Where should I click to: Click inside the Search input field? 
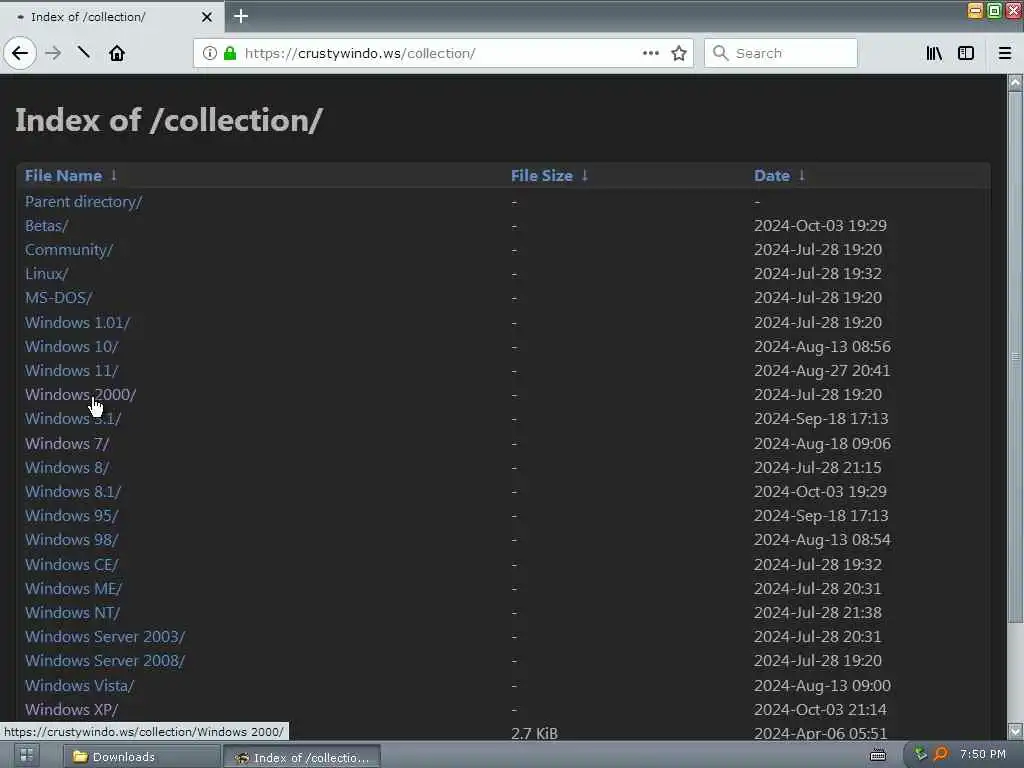pyautogui.click(x=780, y=53)
